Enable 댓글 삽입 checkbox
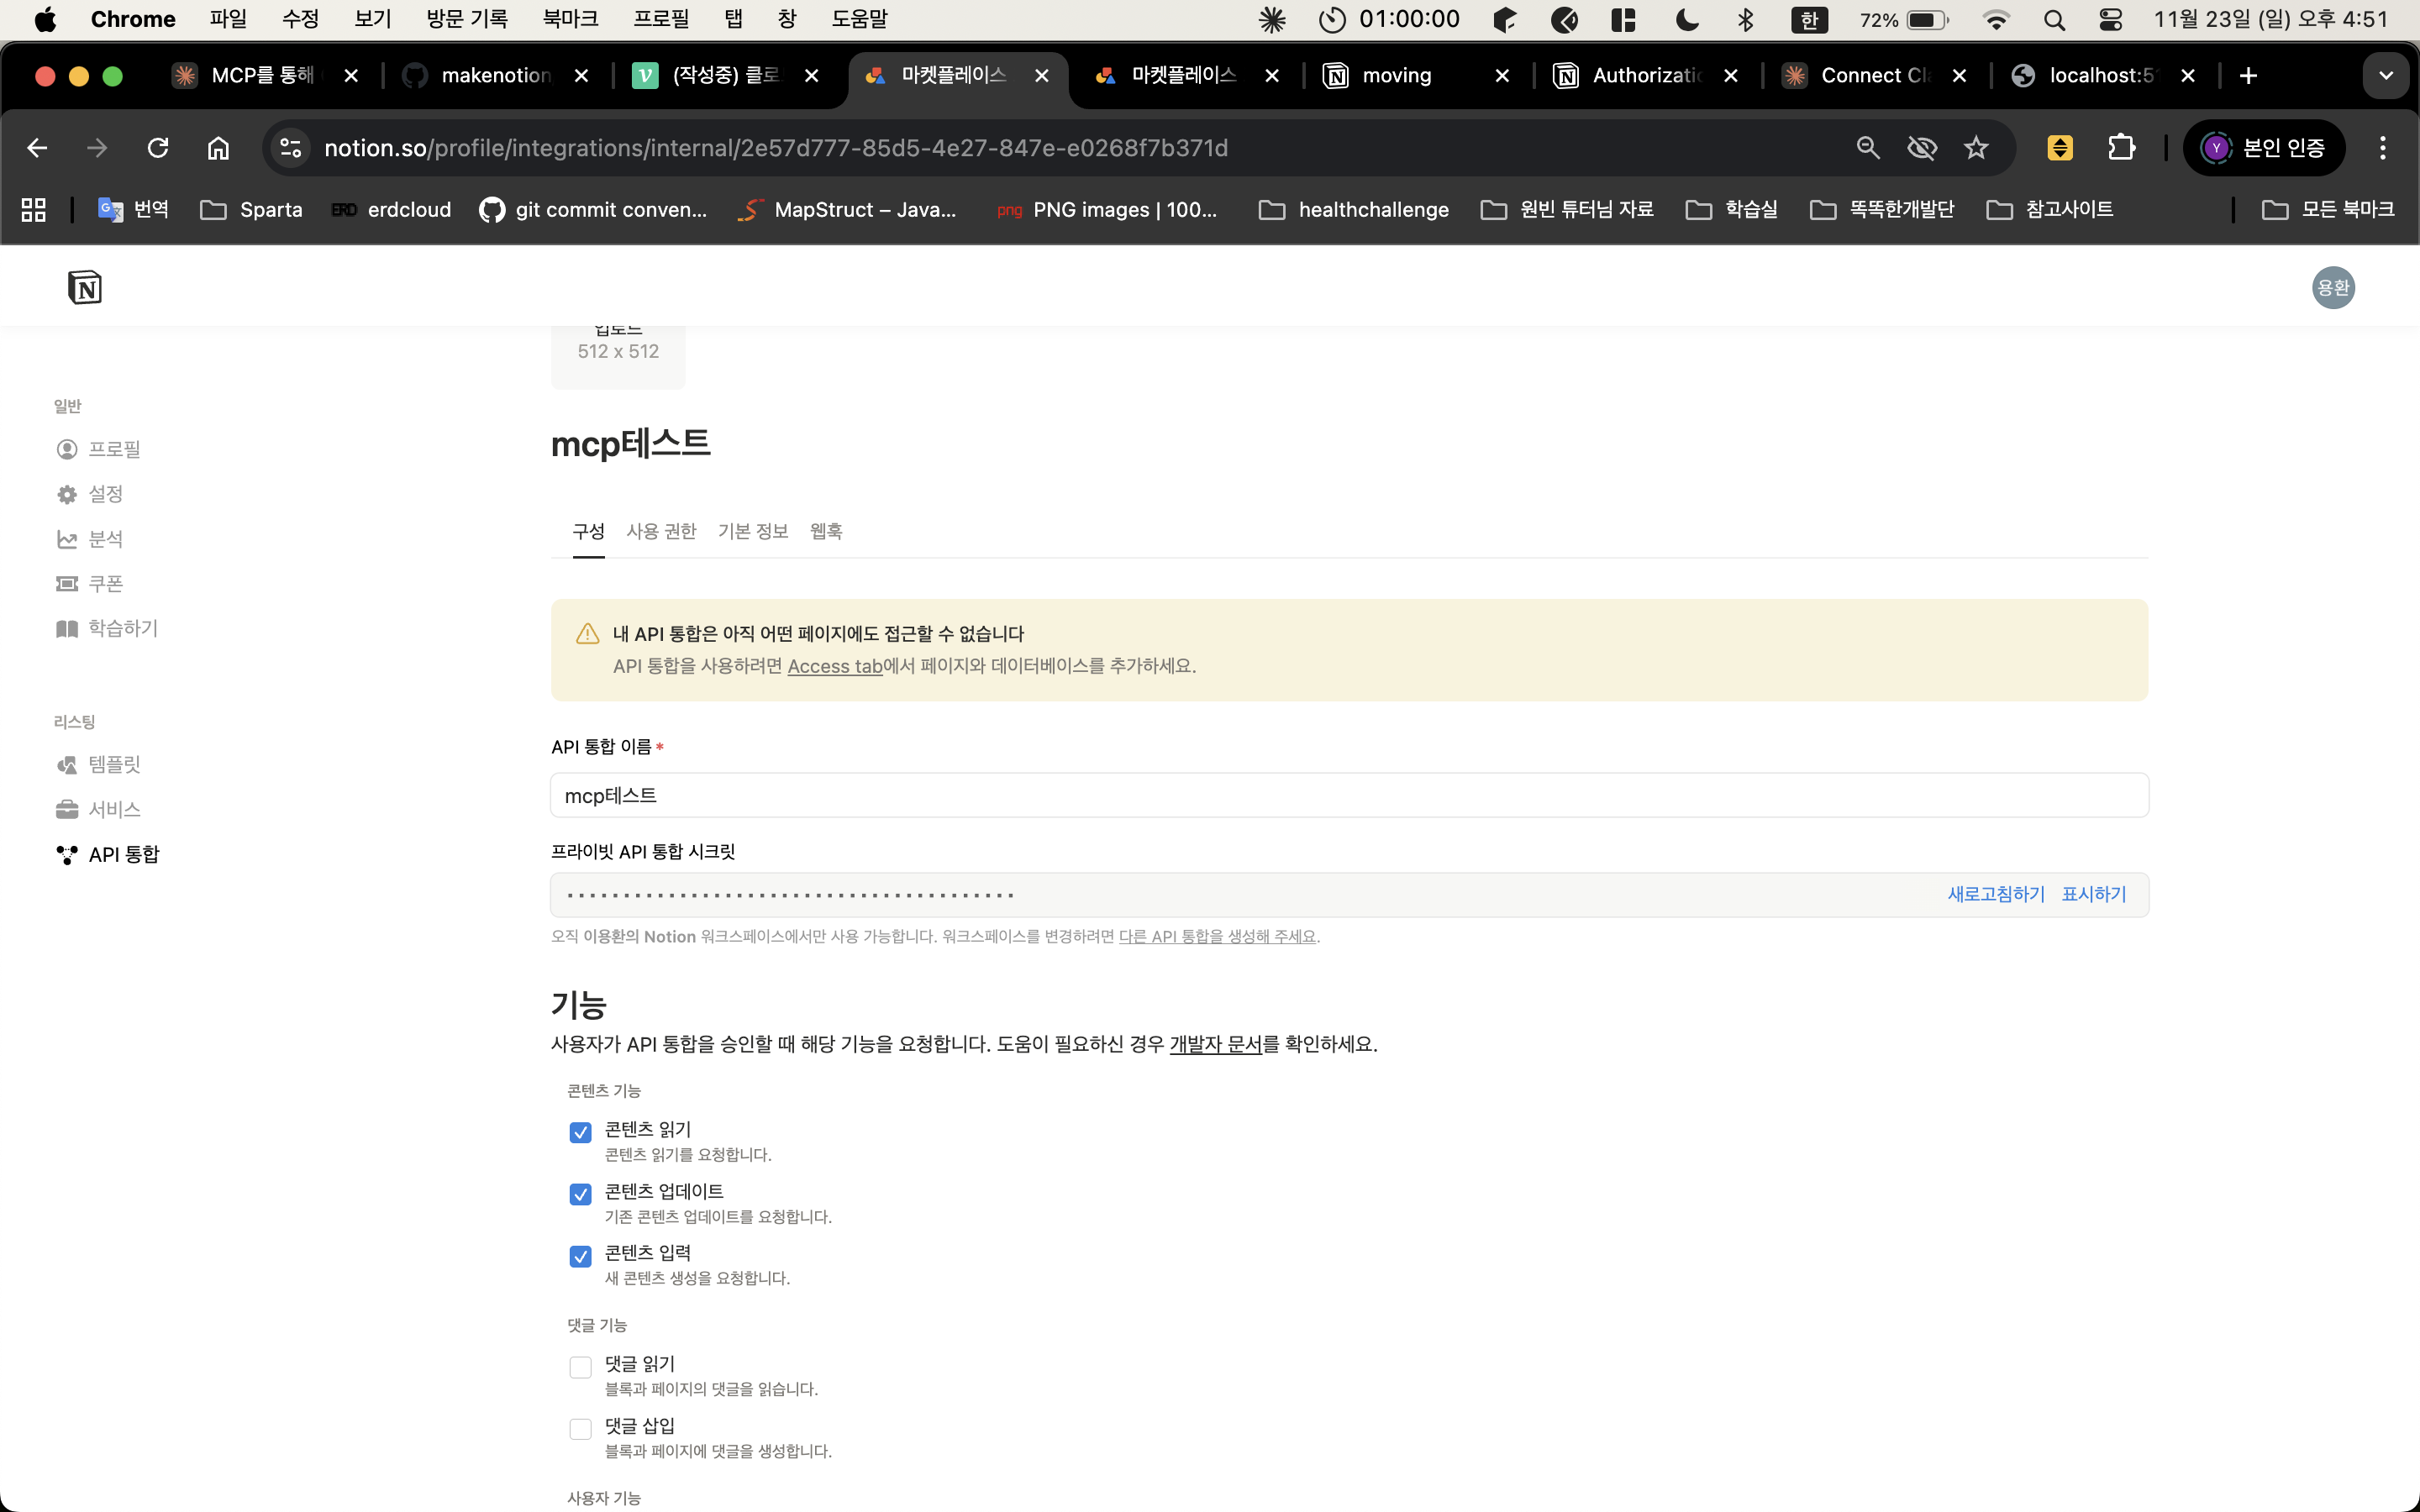Viewport: 2420px width, 1512px height. tap(580, 1429)
